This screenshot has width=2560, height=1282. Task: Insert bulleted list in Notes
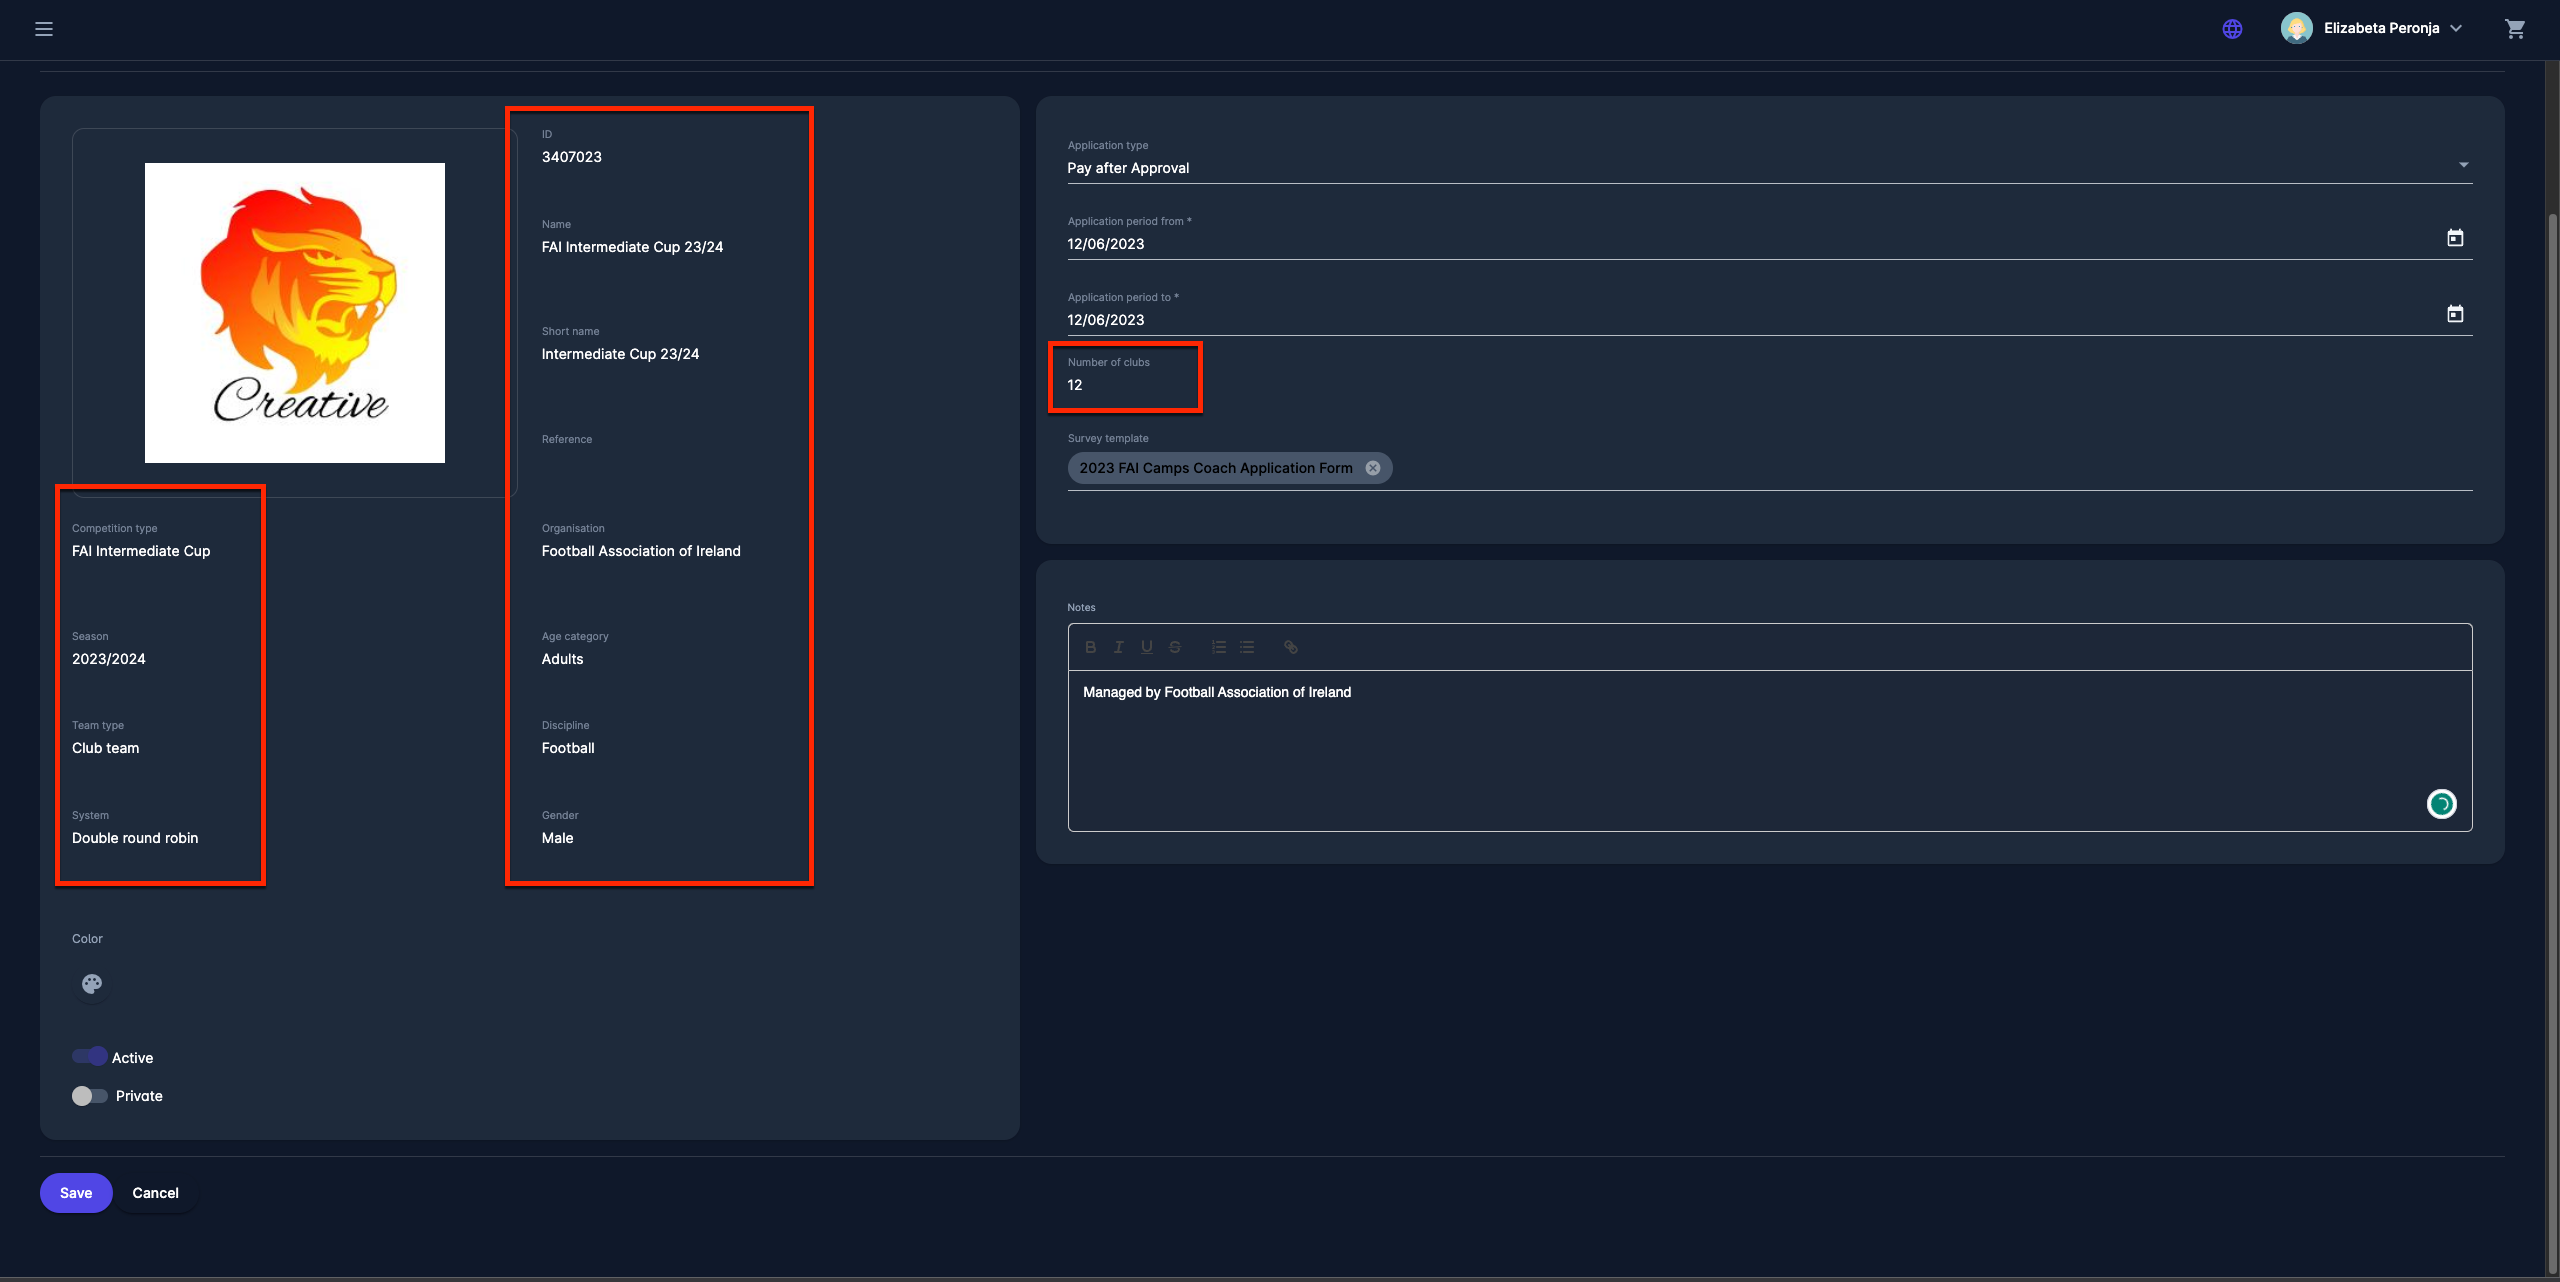(1247, 647)
